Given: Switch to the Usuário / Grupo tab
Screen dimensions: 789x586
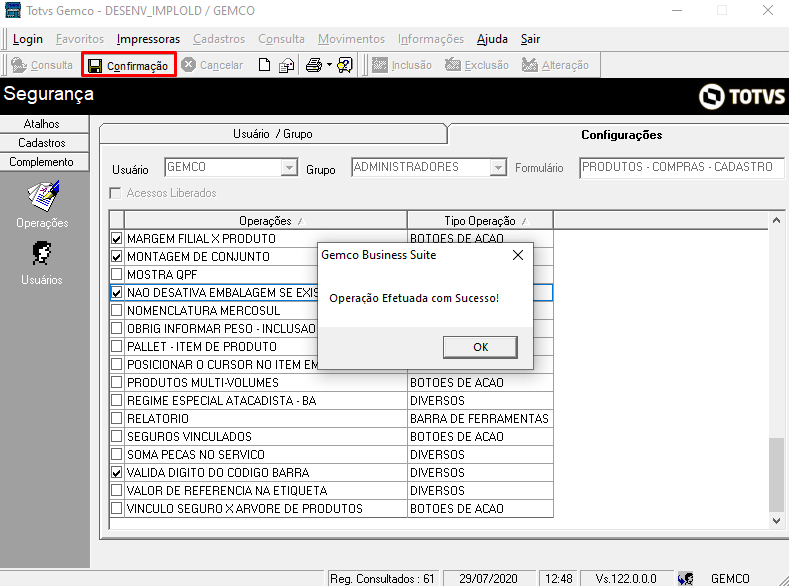Looking at the screenshot, I should click(x=273, y=134).
